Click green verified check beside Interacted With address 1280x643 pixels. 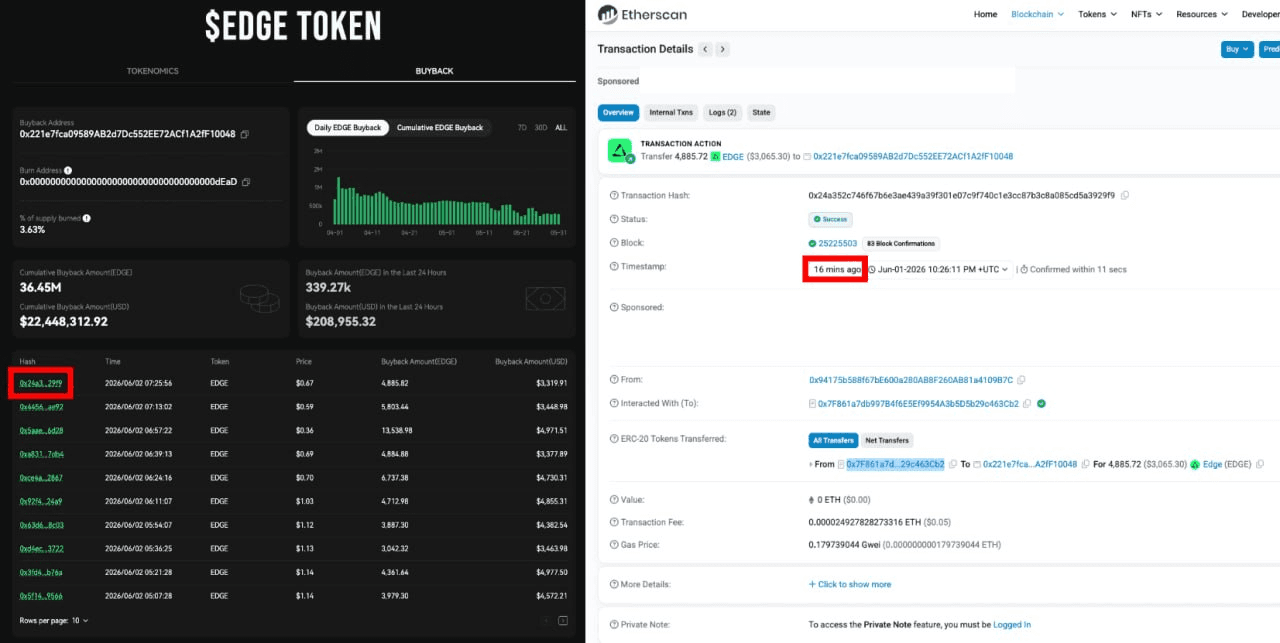1041,404
